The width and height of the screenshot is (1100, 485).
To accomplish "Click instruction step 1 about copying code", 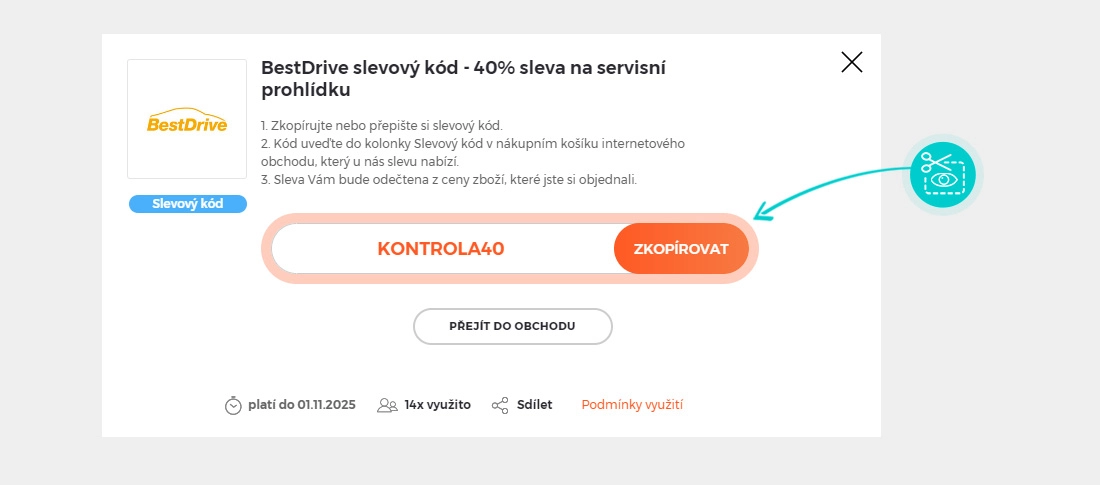I will [381, 125].
